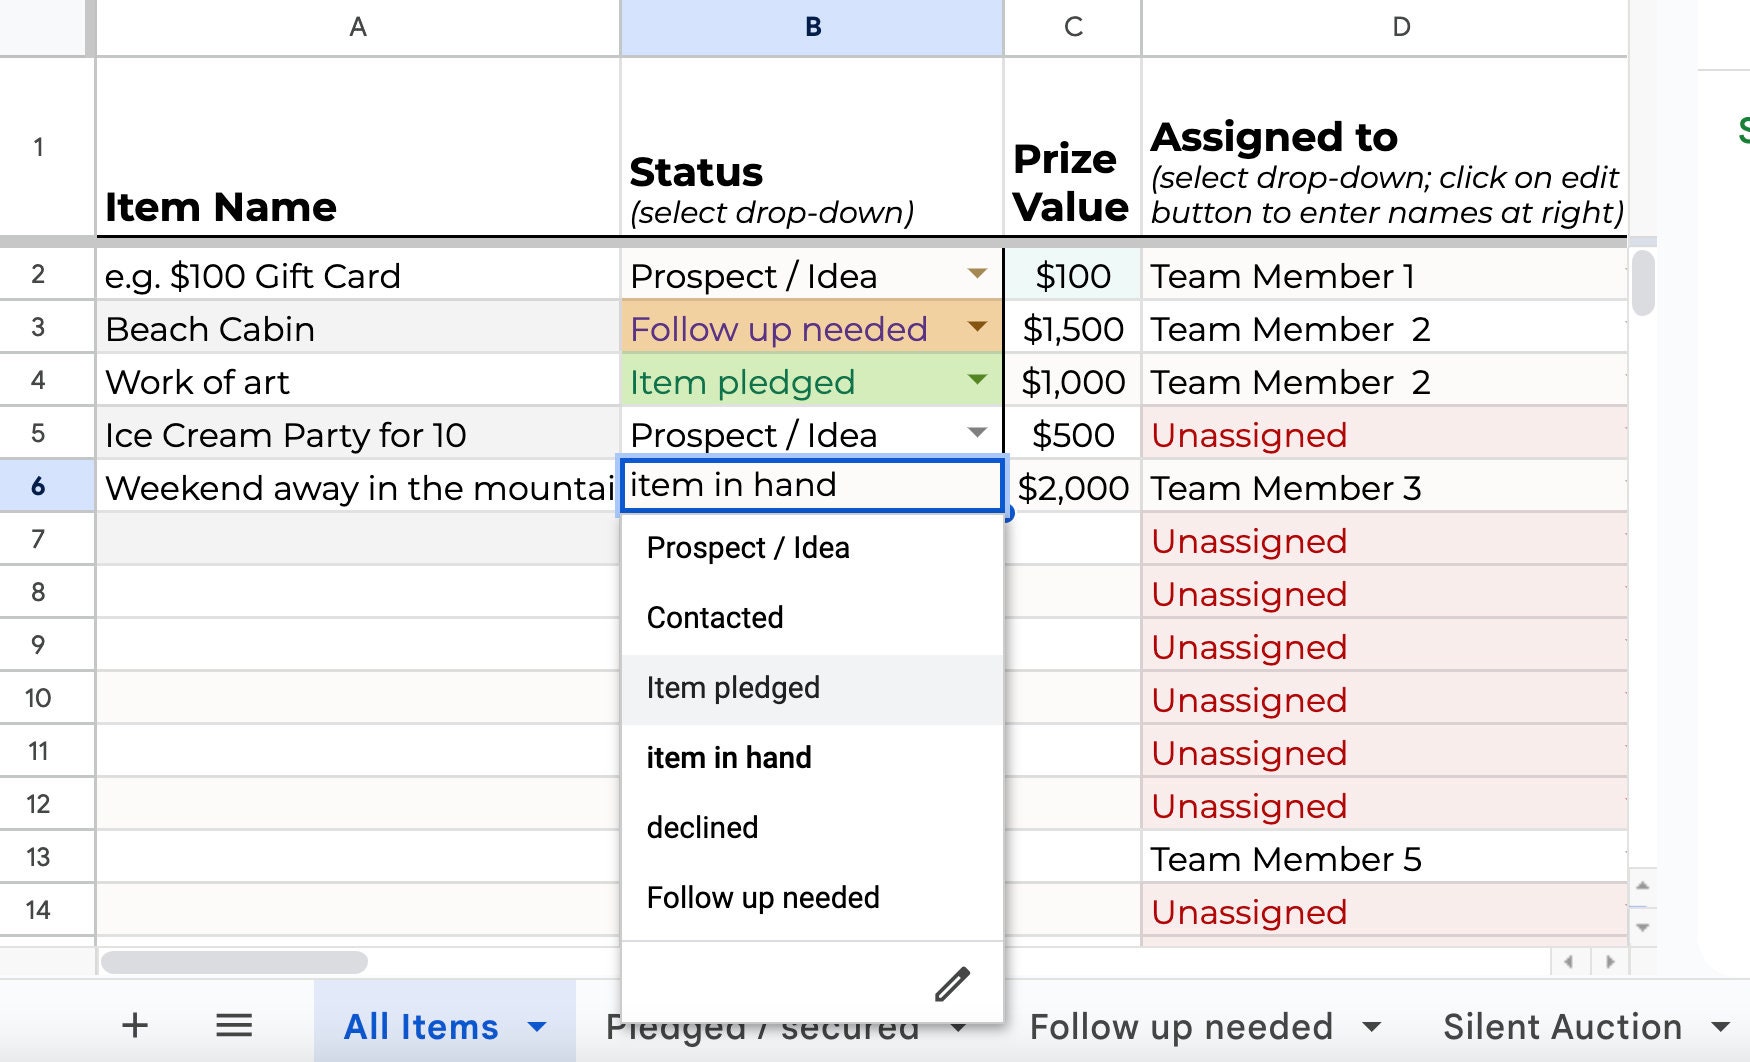
Task: Open the all sheets list icon
Action: tap(233, 1025)
